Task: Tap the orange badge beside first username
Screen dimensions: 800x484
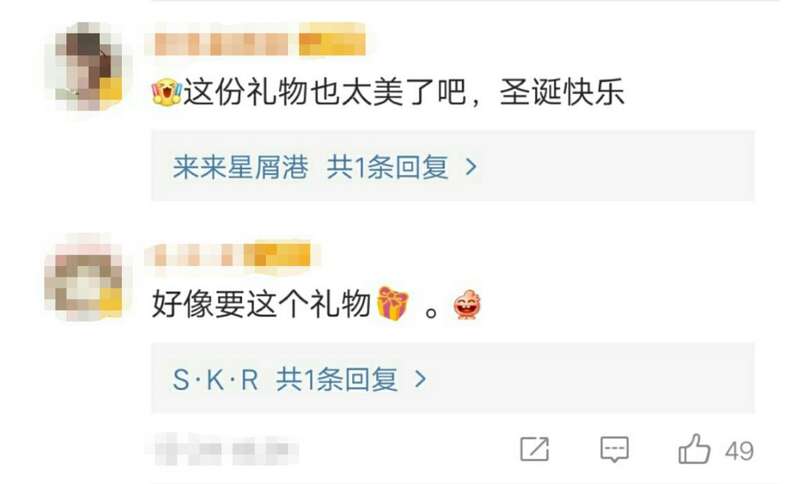Action: tap(332, 44)
